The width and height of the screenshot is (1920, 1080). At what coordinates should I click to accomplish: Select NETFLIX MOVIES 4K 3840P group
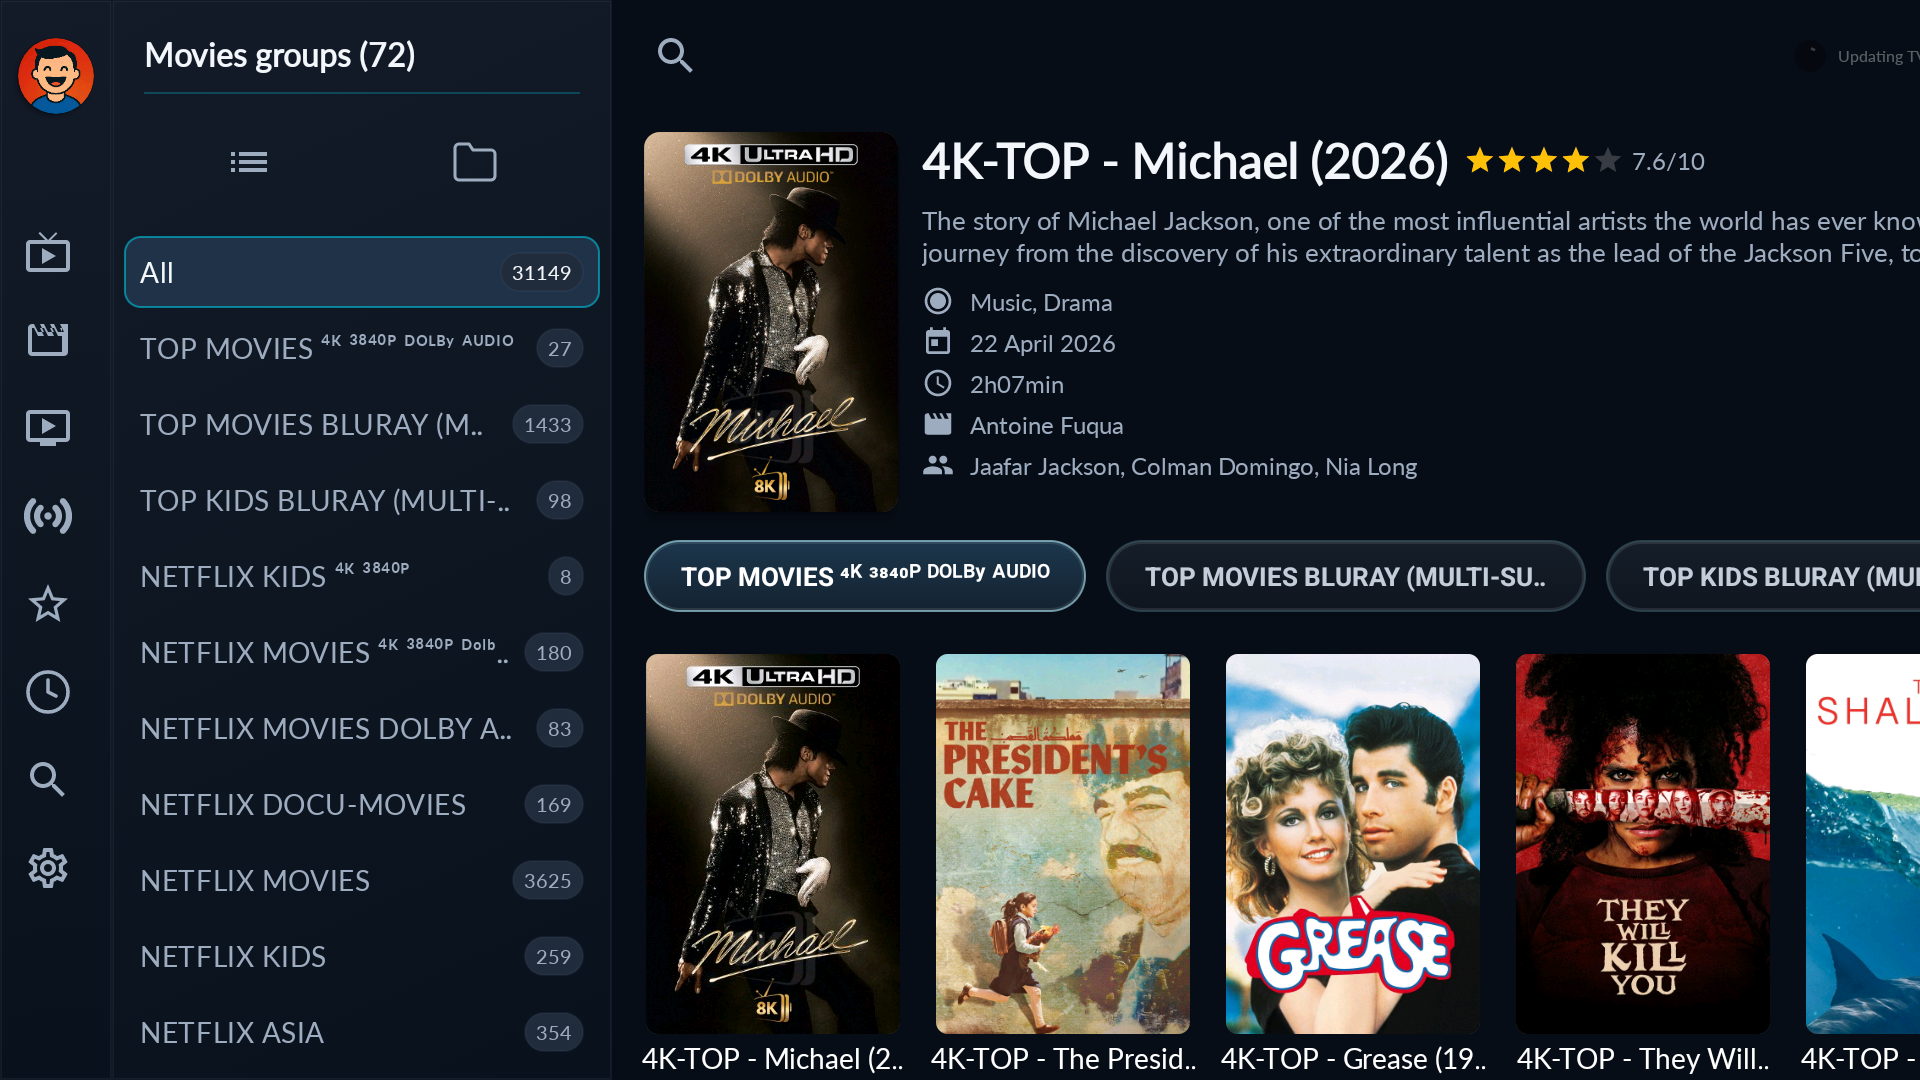click(x=362, y=652)
